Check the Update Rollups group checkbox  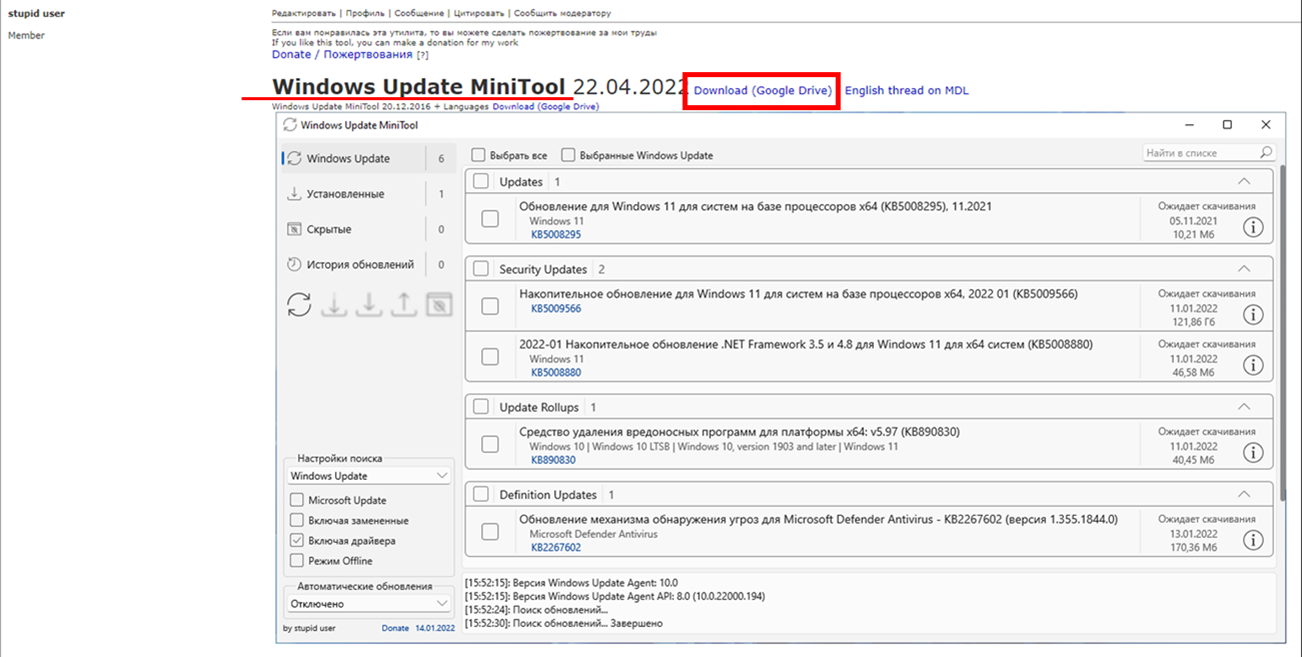click(x=481, y=407)
